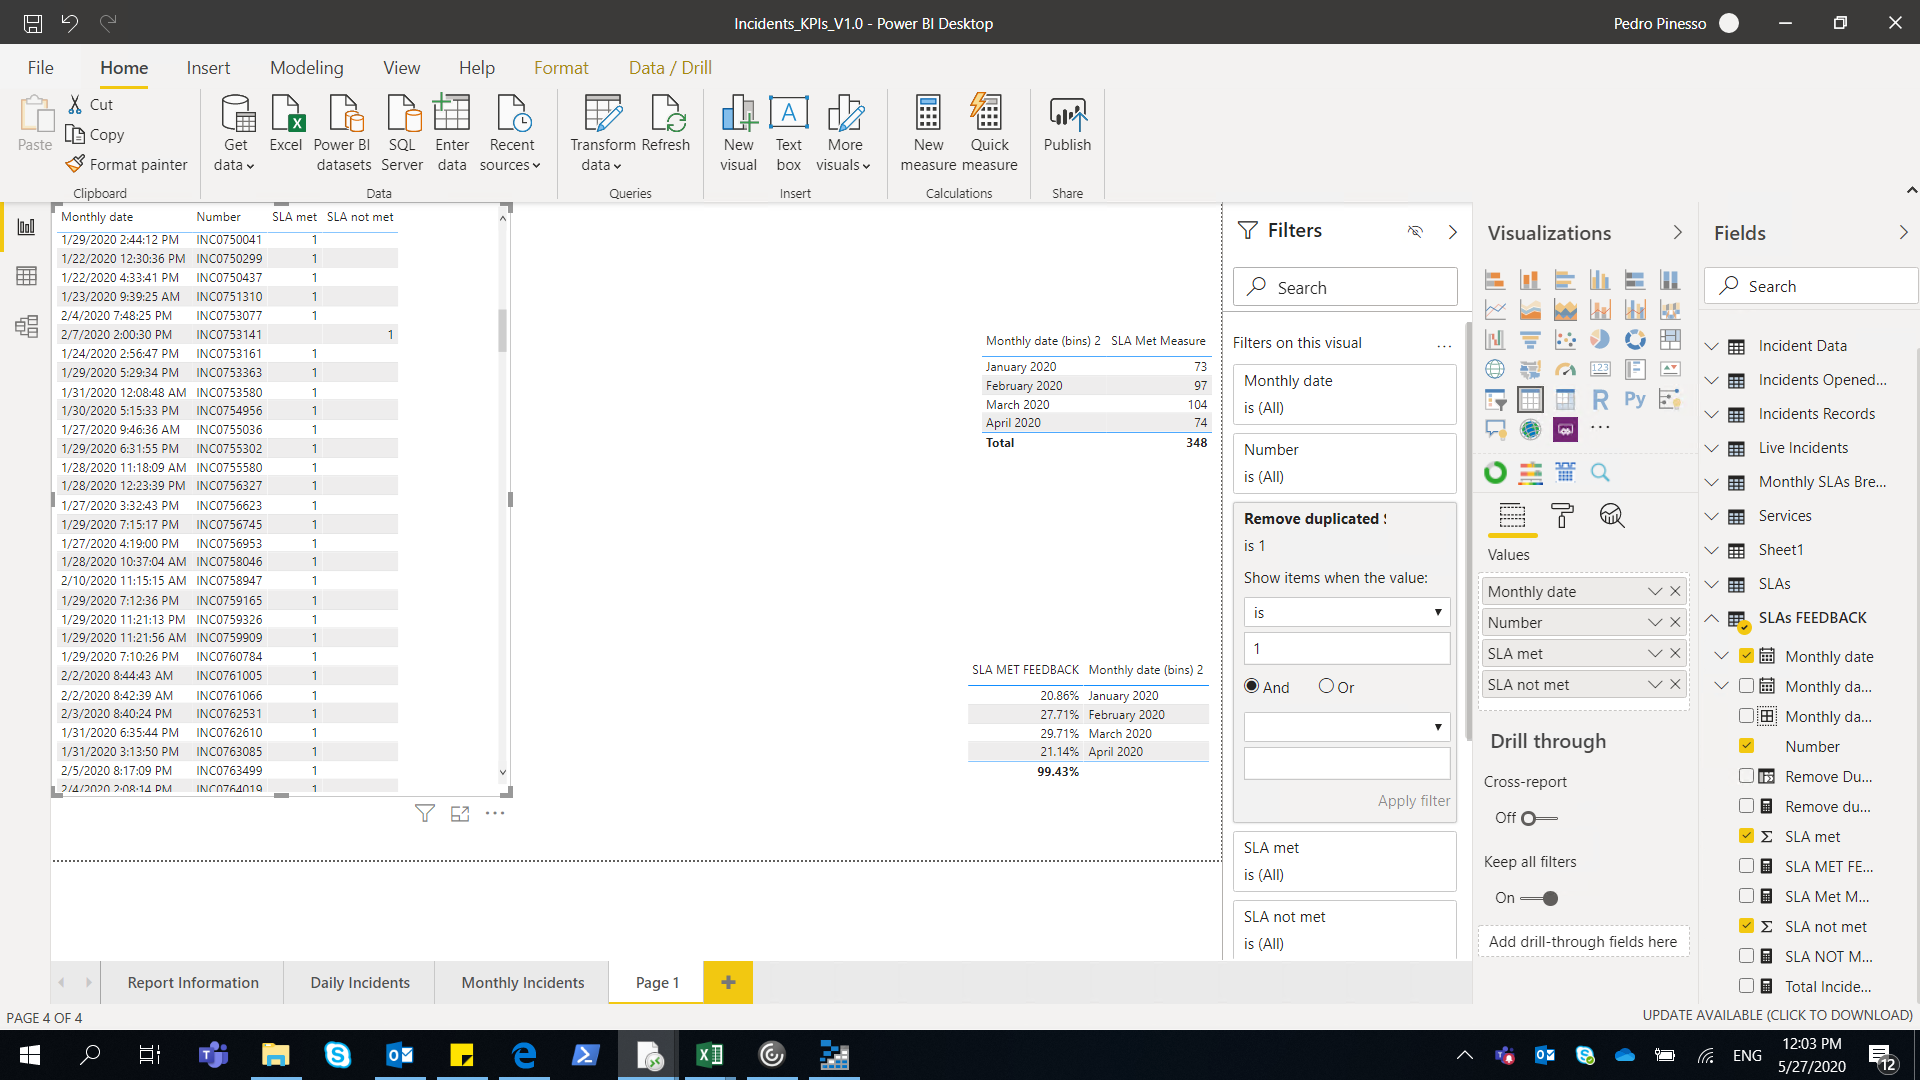Click the Publish button icon

tap(1067, 124)
